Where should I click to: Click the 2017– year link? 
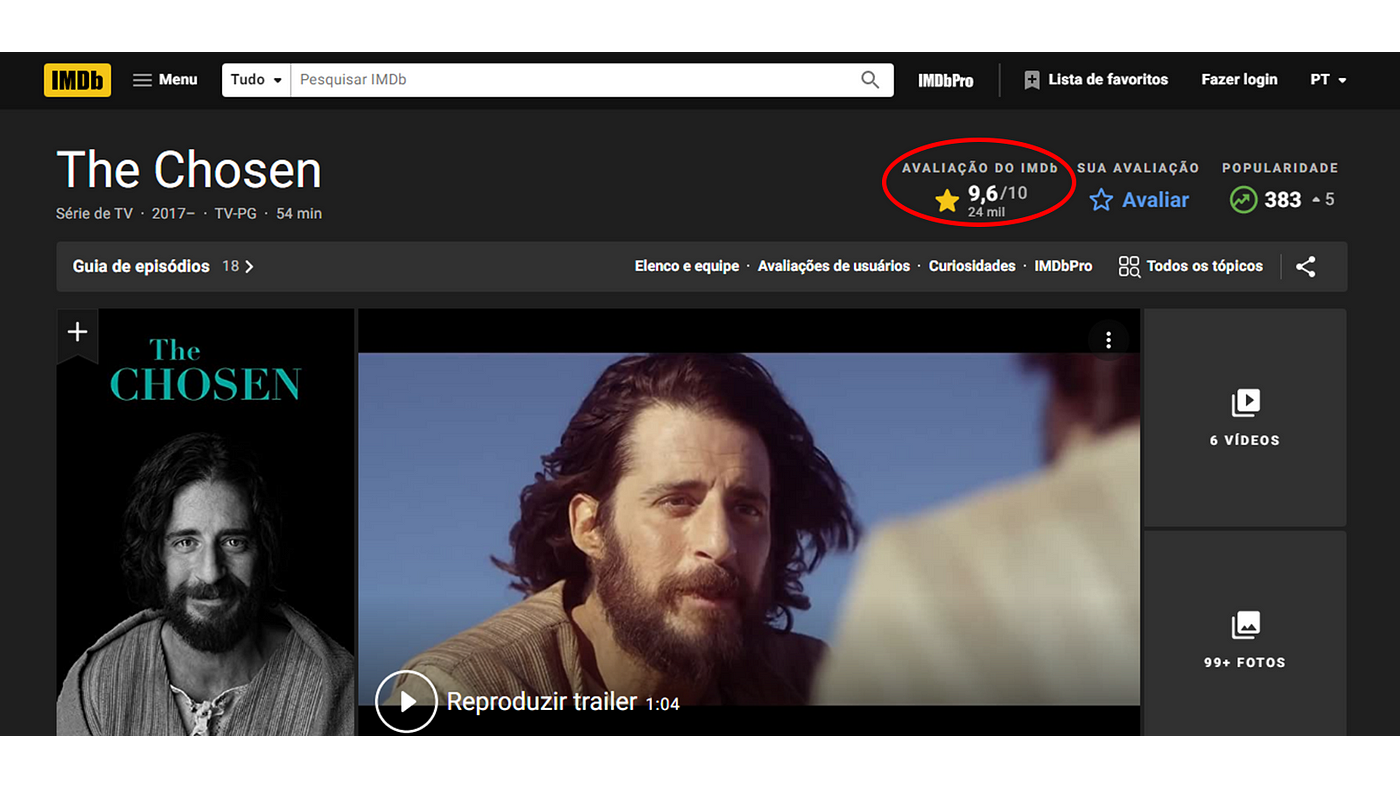point(173,214)
